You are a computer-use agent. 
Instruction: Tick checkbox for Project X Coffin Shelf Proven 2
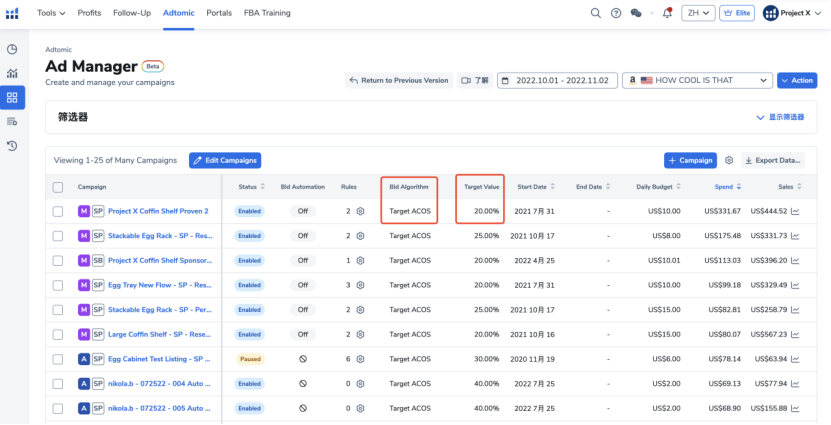pos(58,211)
